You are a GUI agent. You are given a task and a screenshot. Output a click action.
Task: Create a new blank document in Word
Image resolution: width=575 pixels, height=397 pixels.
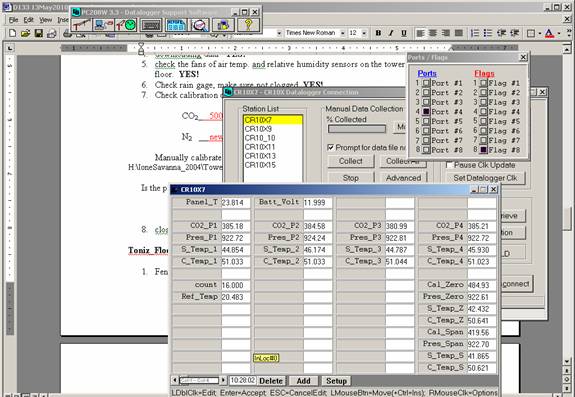(12, 34)
